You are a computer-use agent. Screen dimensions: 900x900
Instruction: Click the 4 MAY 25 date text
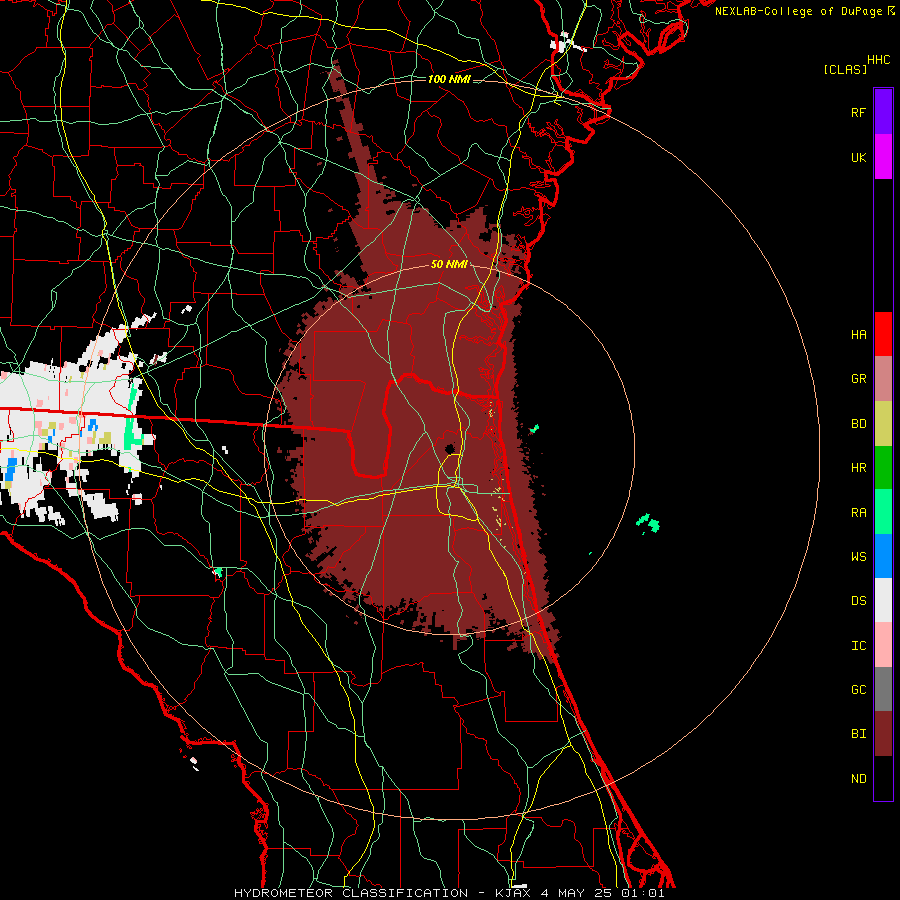pos(576,893)
